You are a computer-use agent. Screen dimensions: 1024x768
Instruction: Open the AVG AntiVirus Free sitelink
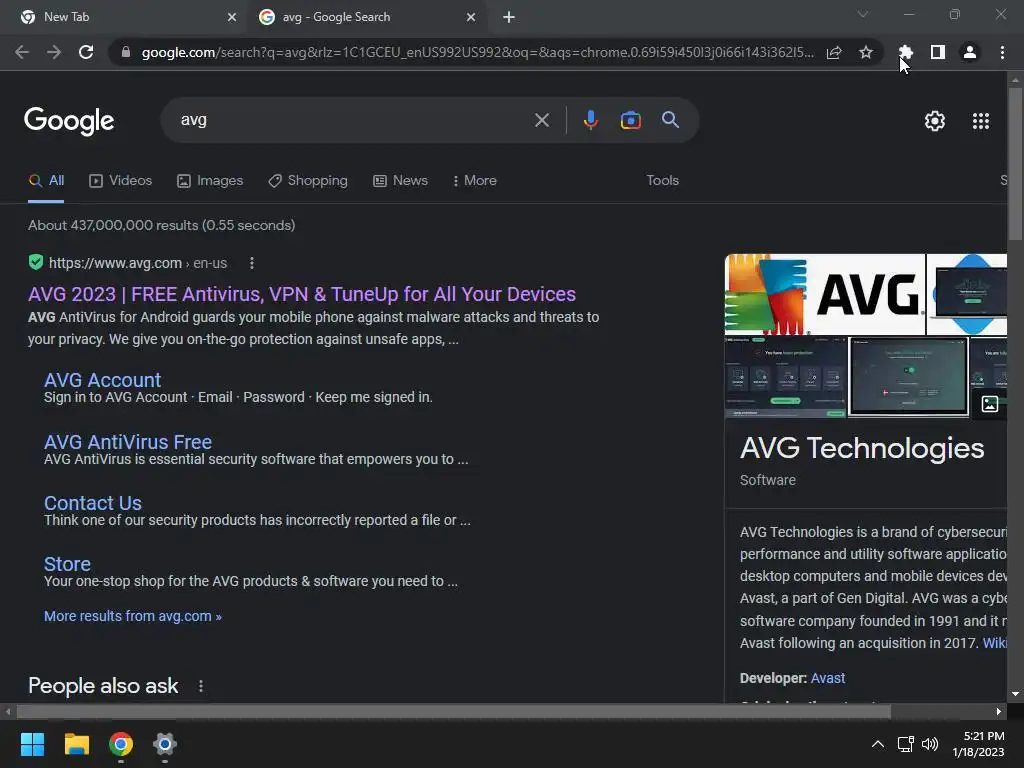point(128,442)
